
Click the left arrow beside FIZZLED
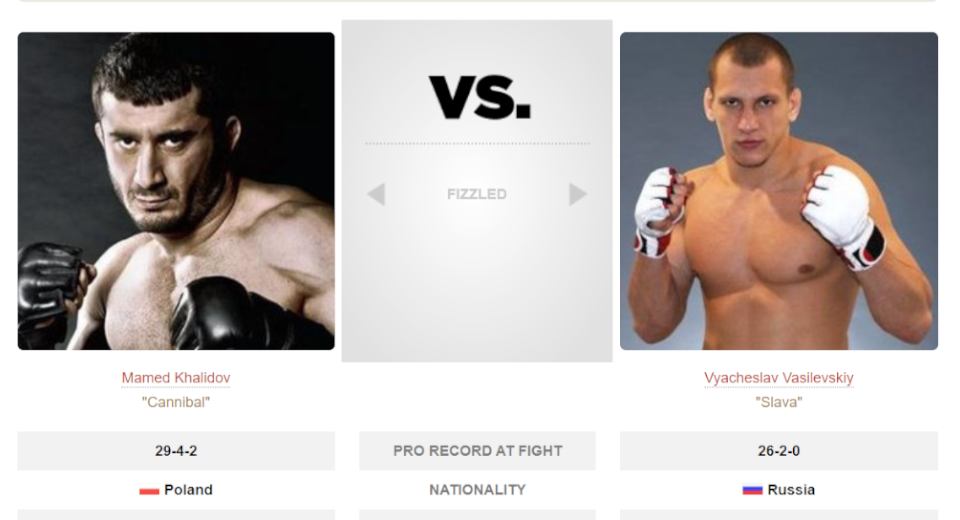click(376, 194)
